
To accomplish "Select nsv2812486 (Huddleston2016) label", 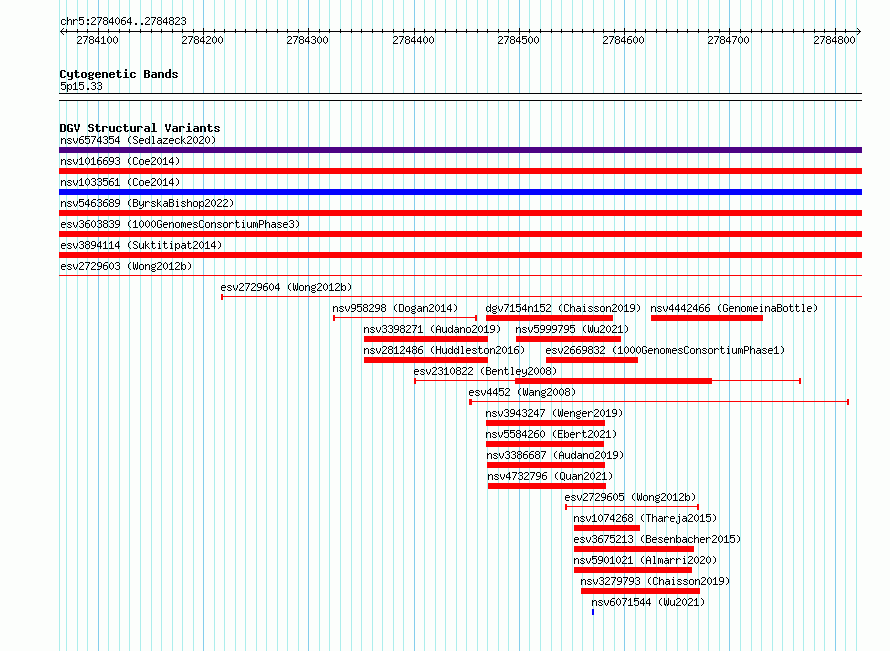I will pos(444,350).
